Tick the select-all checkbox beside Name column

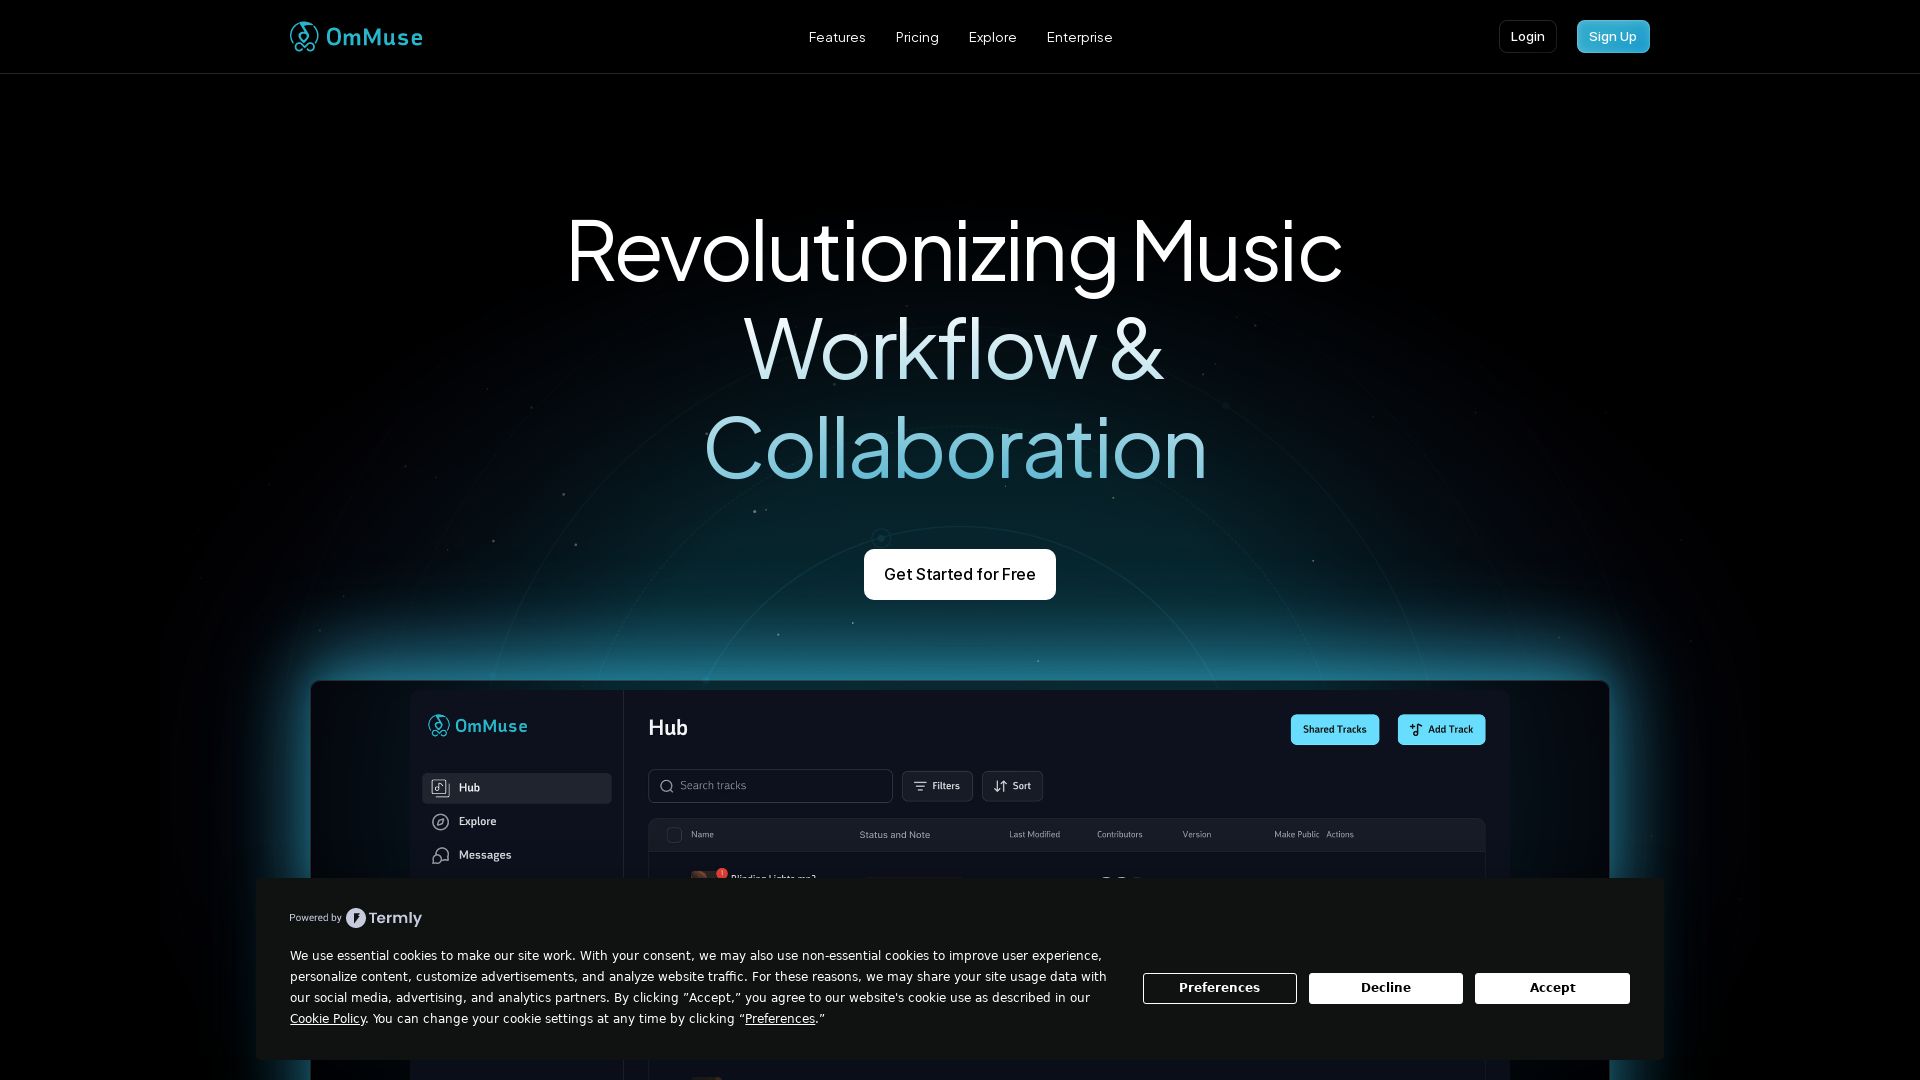click(x=674, y=835)
